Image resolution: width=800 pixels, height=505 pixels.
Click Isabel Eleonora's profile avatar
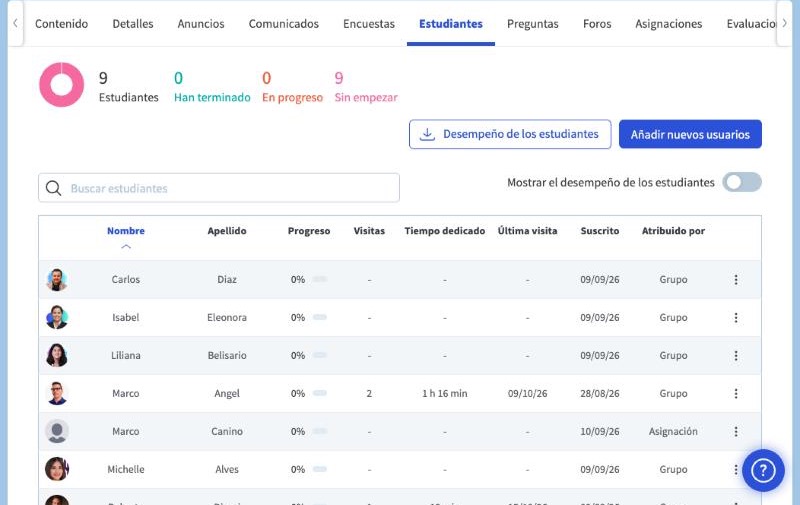(x=57, y=317)
